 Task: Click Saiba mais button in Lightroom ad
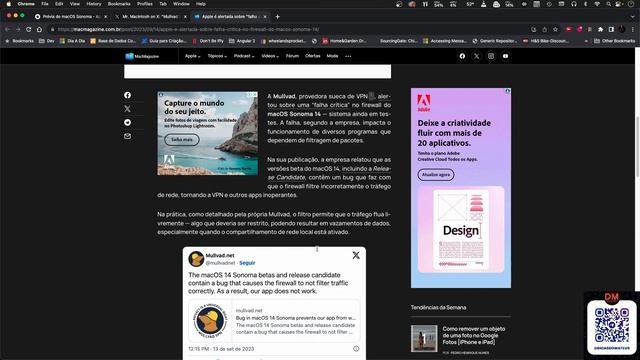(182, 140)
